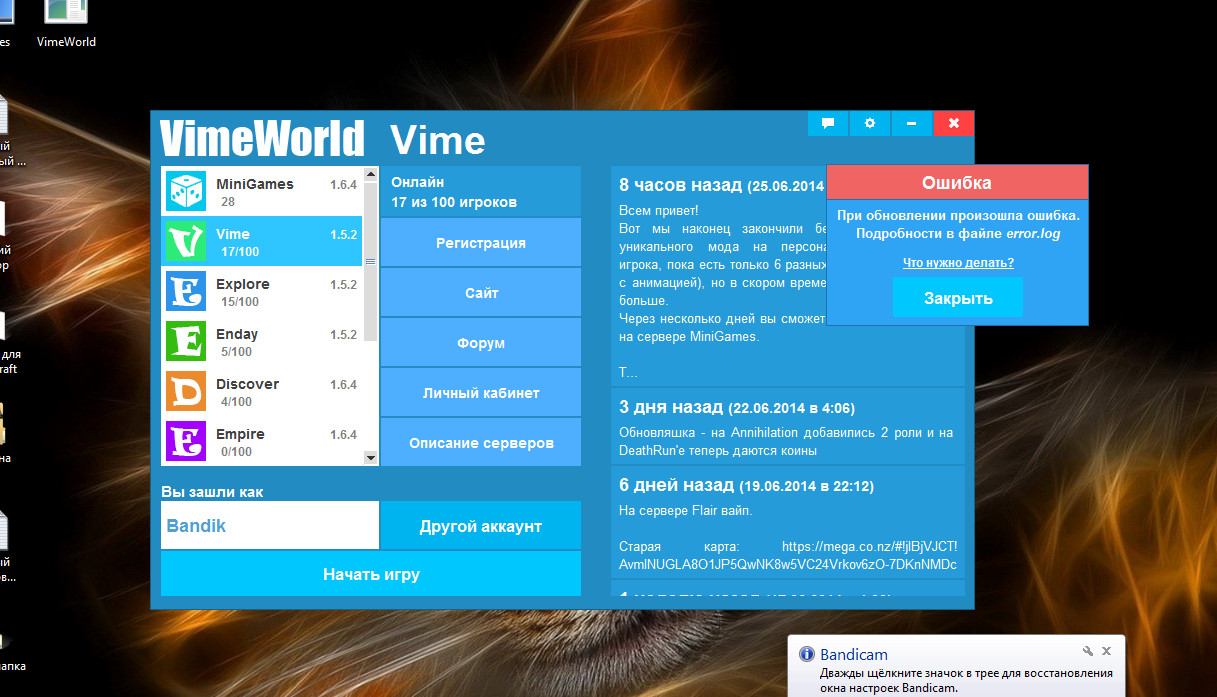
Task: Click the Регистрация button
Action: pyautogui.click(x=481, y=243)
